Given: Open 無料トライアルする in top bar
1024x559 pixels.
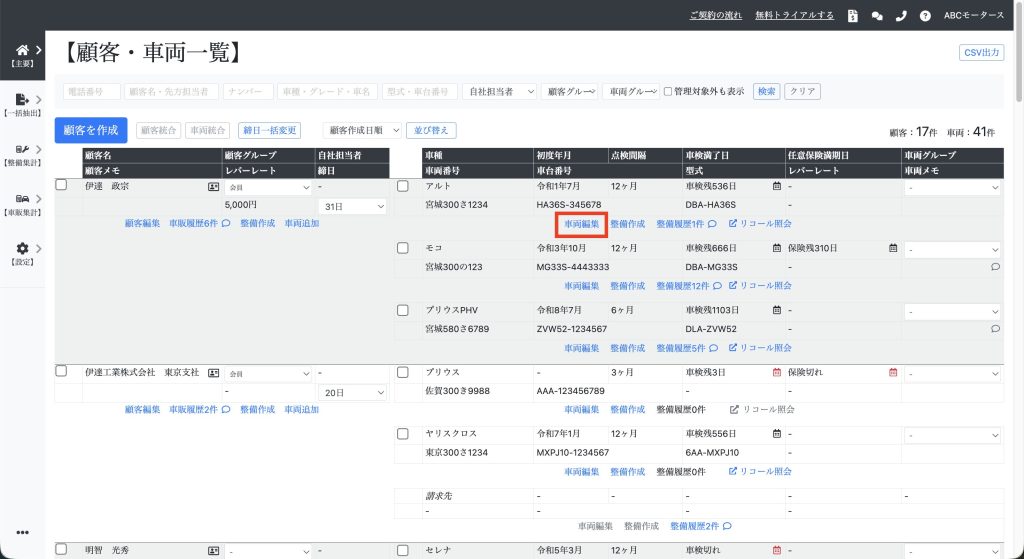Looking at the screenshot, I should pos(795,15).
